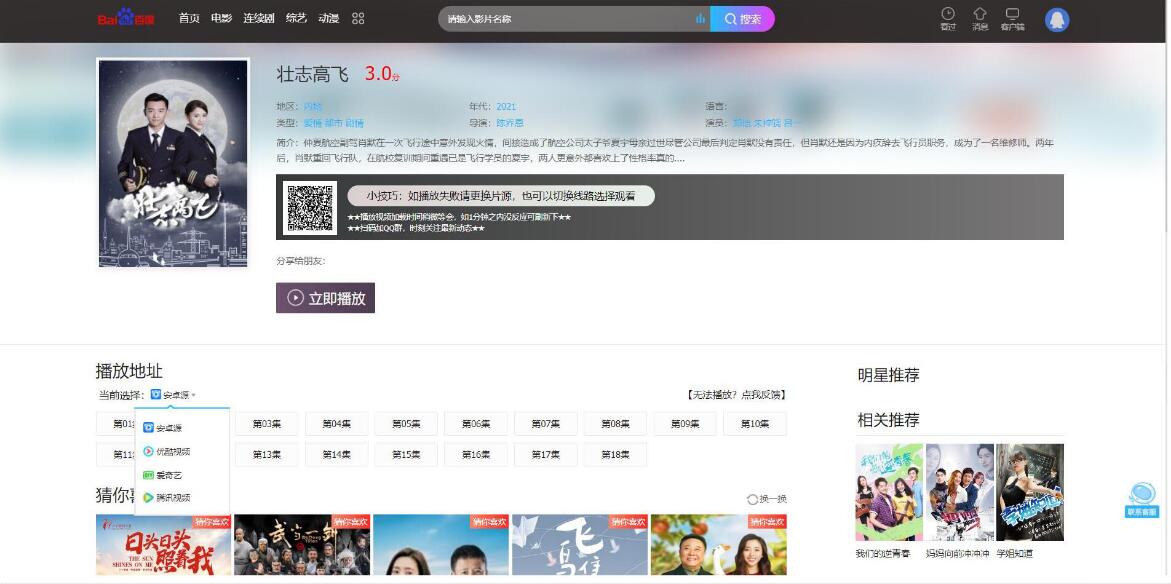Viewport: 1171px width, 584px height.
Task: Play episode 第09集
Action: point(685,423)
